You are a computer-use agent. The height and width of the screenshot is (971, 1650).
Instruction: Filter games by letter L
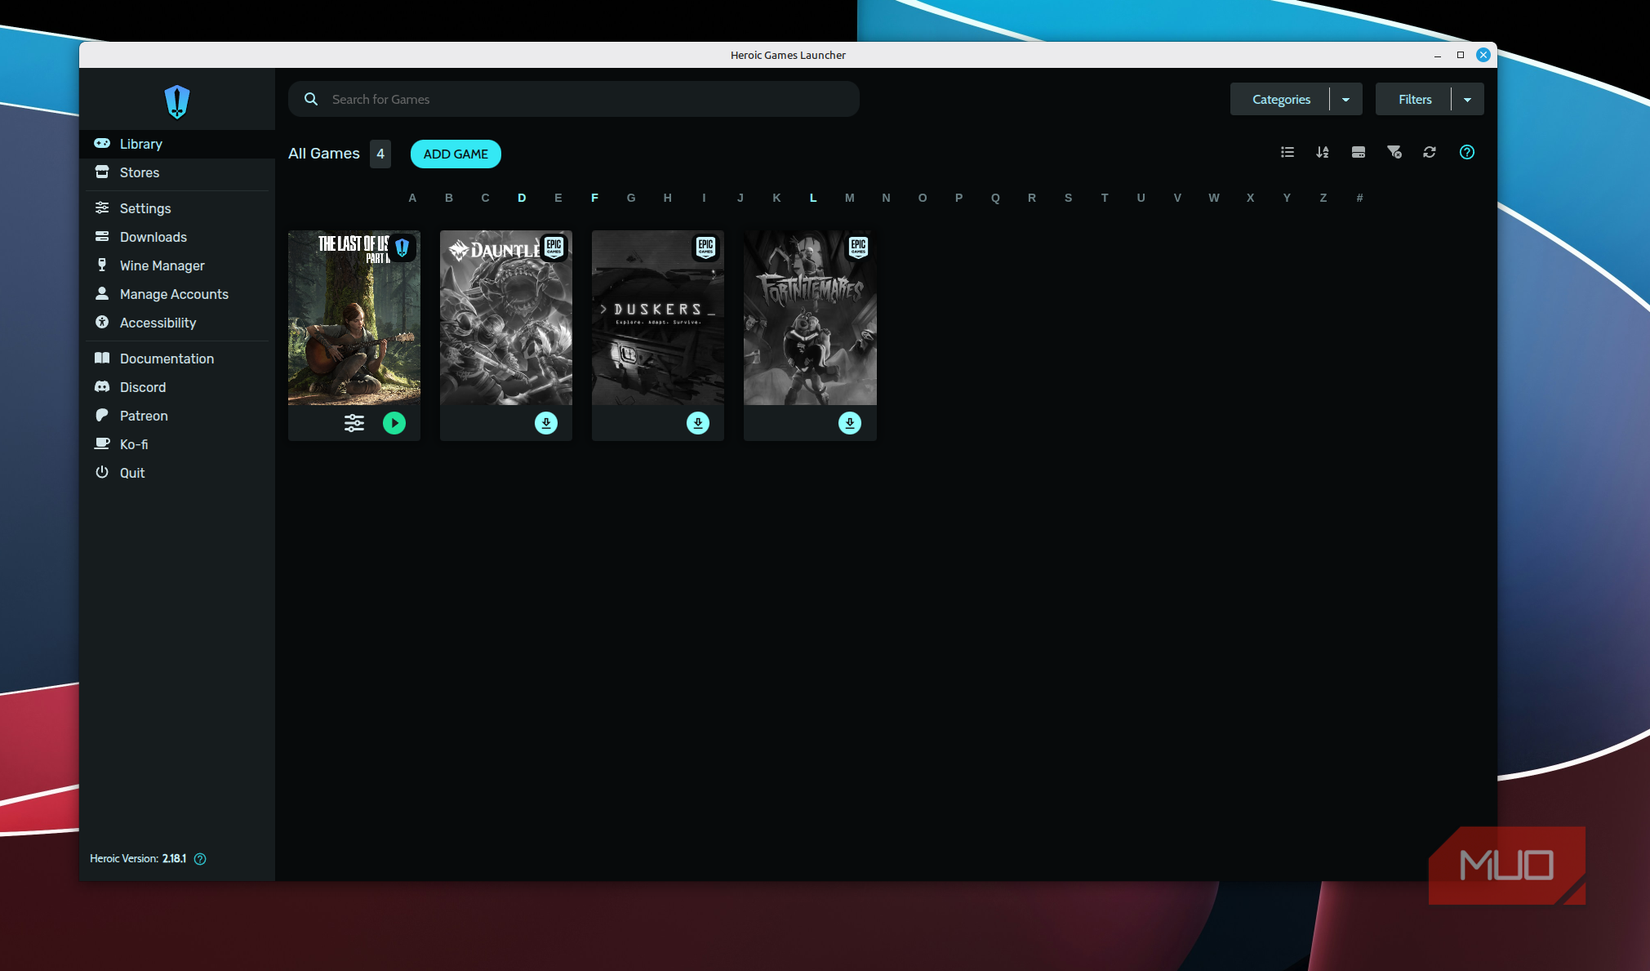813,198
